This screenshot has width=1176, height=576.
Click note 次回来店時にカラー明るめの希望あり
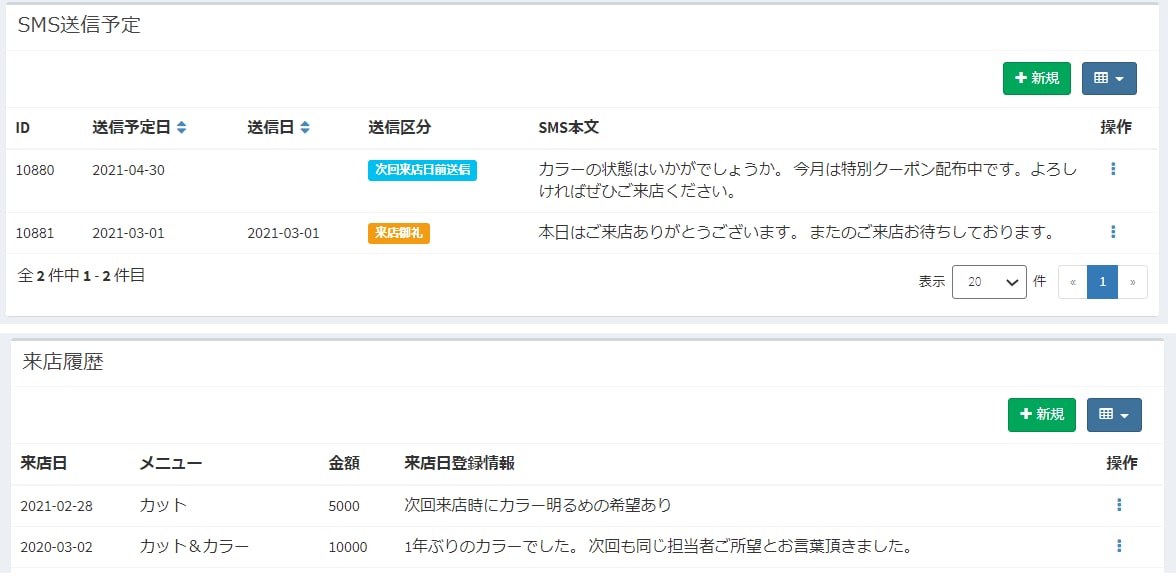tap(538, 506)
